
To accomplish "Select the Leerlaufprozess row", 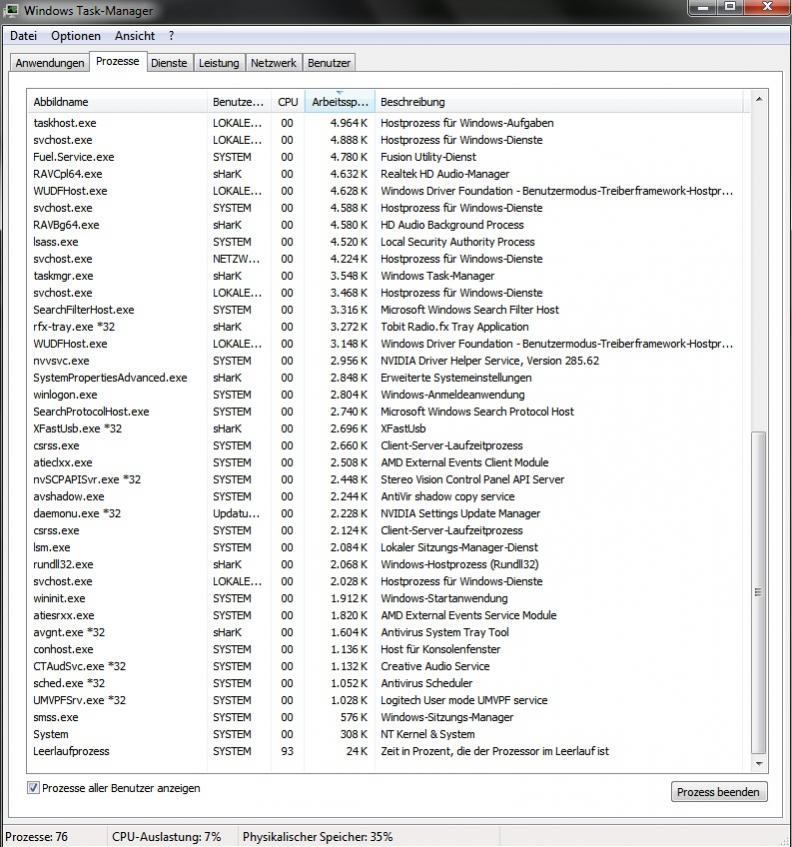I will pyautogui.click(x=387, y=751).
